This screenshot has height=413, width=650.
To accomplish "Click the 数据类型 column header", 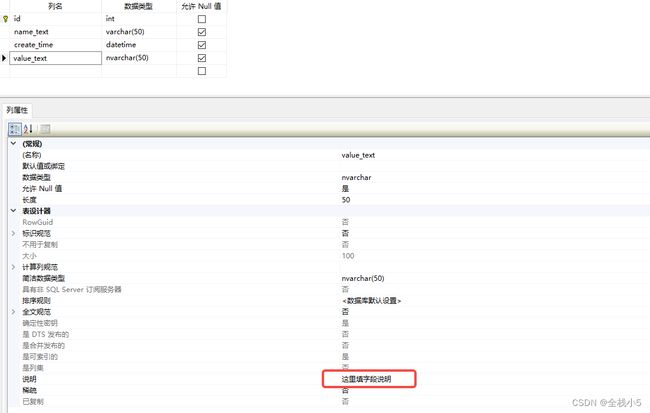I will click(138, 6).
